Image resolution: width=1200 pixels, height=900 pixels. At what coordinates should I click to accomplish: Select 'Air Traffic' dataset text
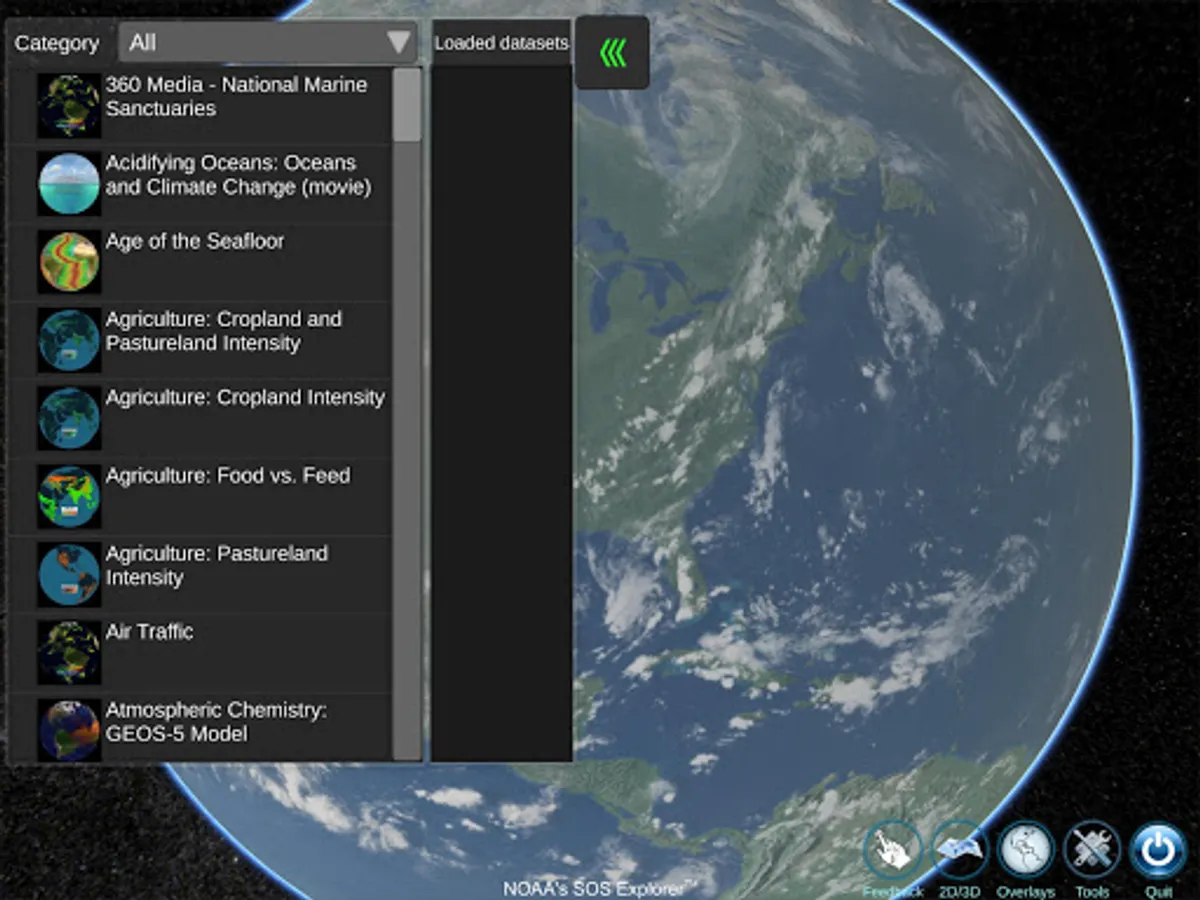pyautogui.click(x=149, y=632)
